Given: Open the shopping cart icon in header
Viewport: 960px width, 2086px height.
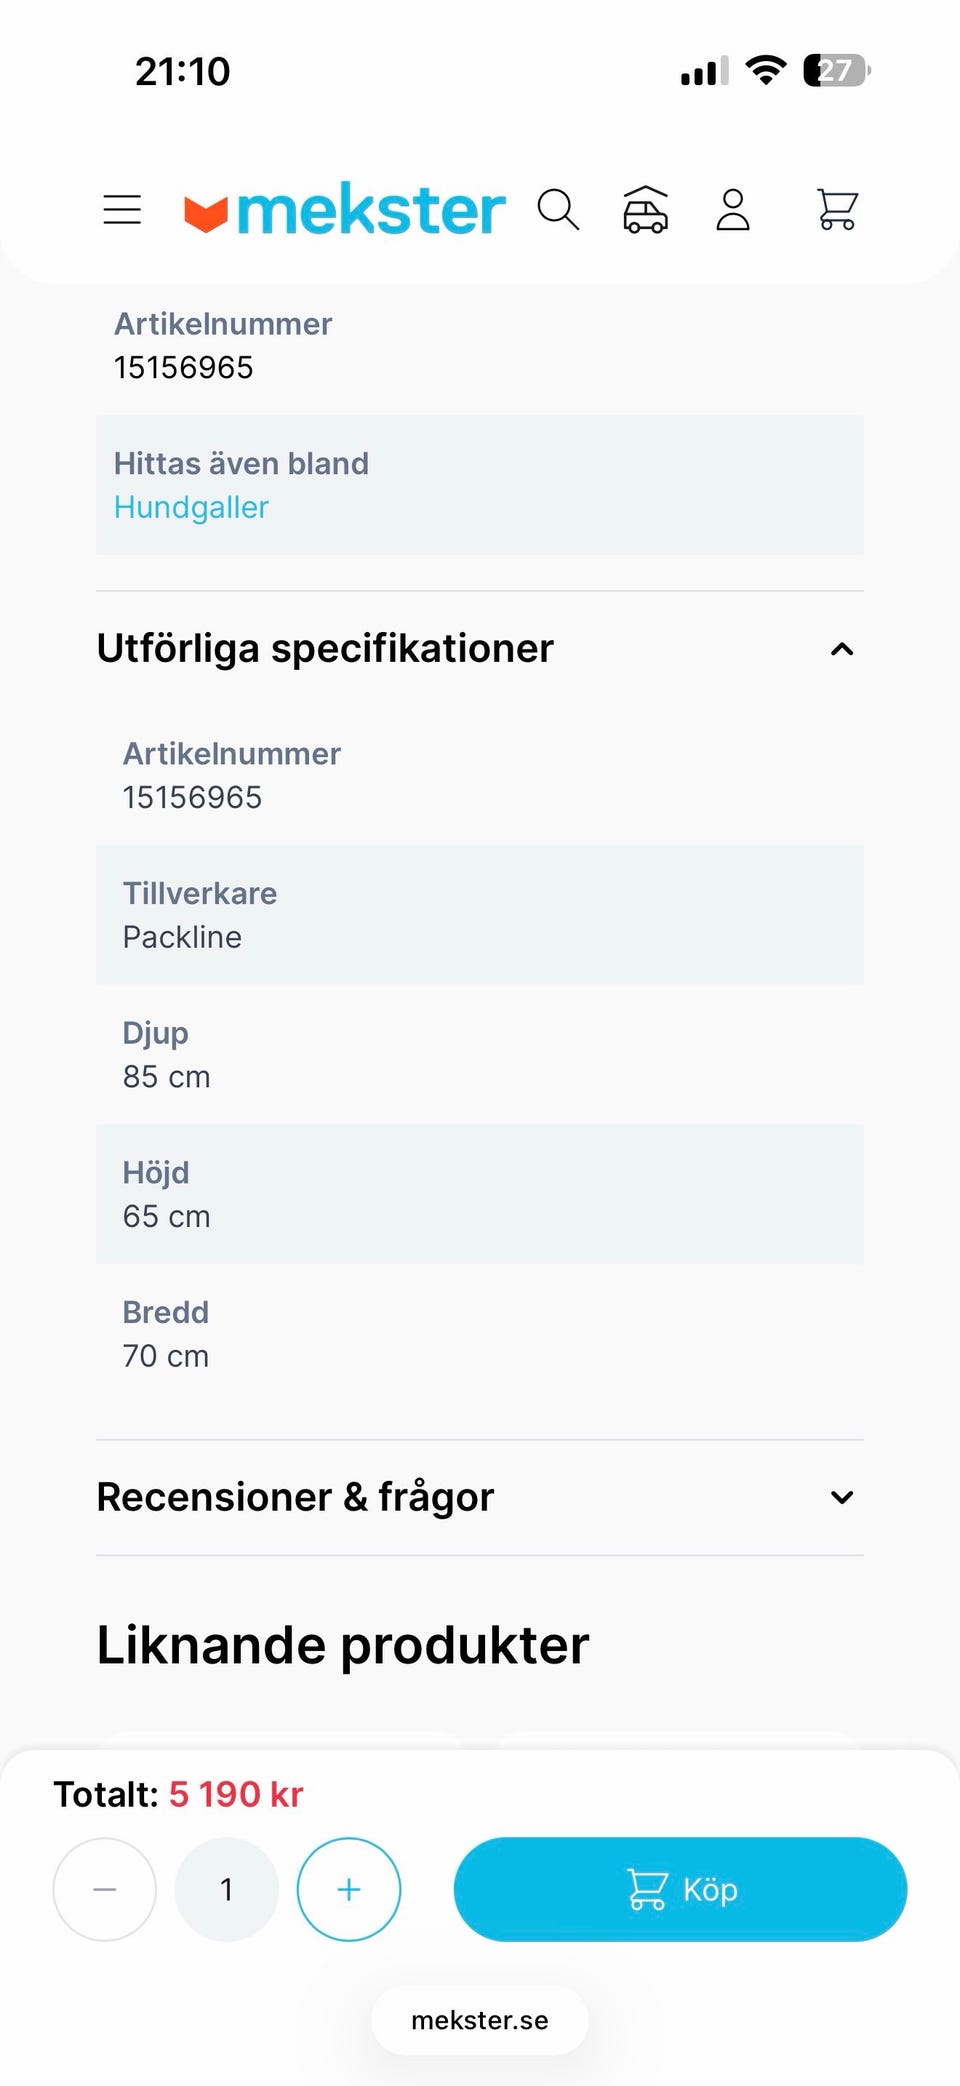Looking at the screenshot, I should pyautogui.click(x=837, y=210).
